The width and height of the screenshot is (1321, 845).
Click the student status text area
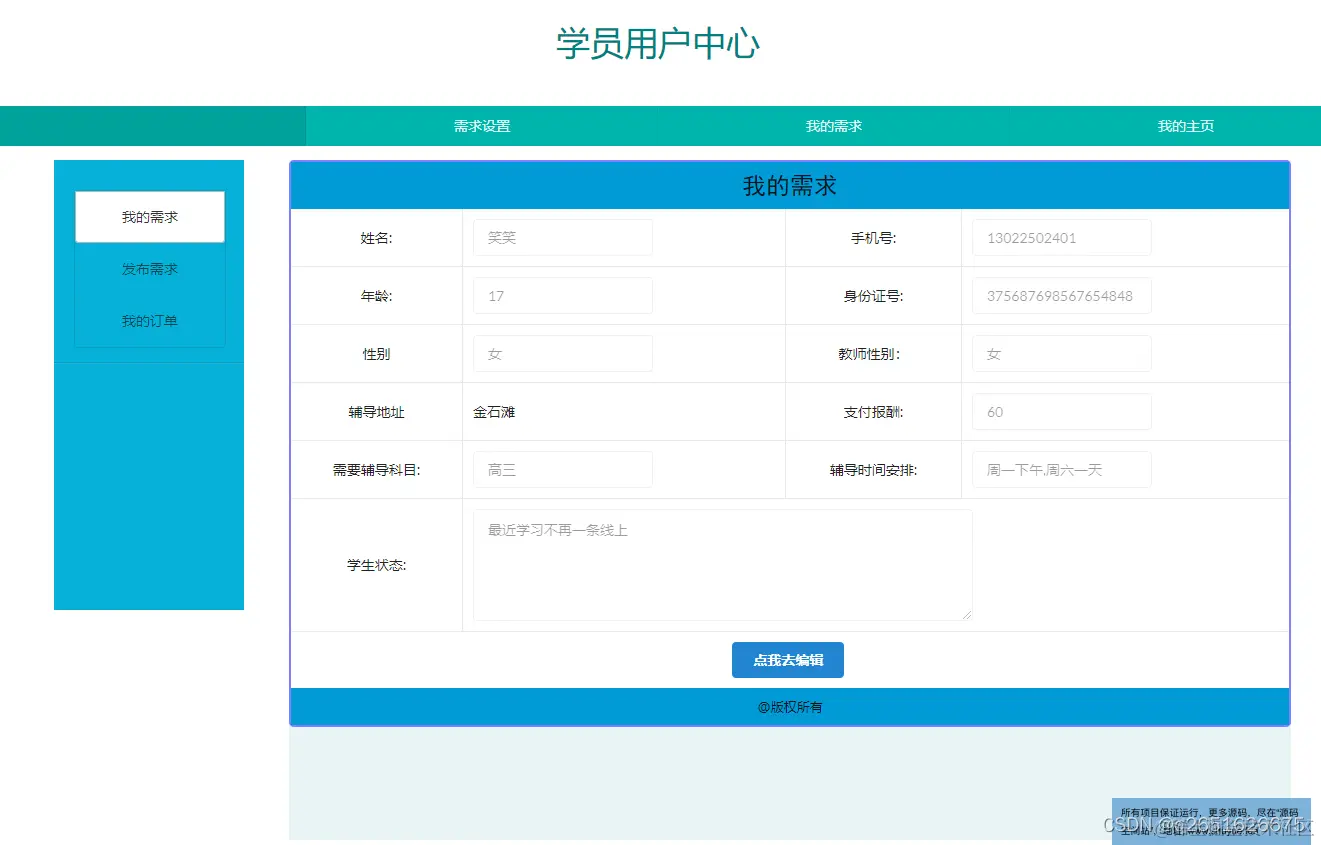tap(722, 564)
